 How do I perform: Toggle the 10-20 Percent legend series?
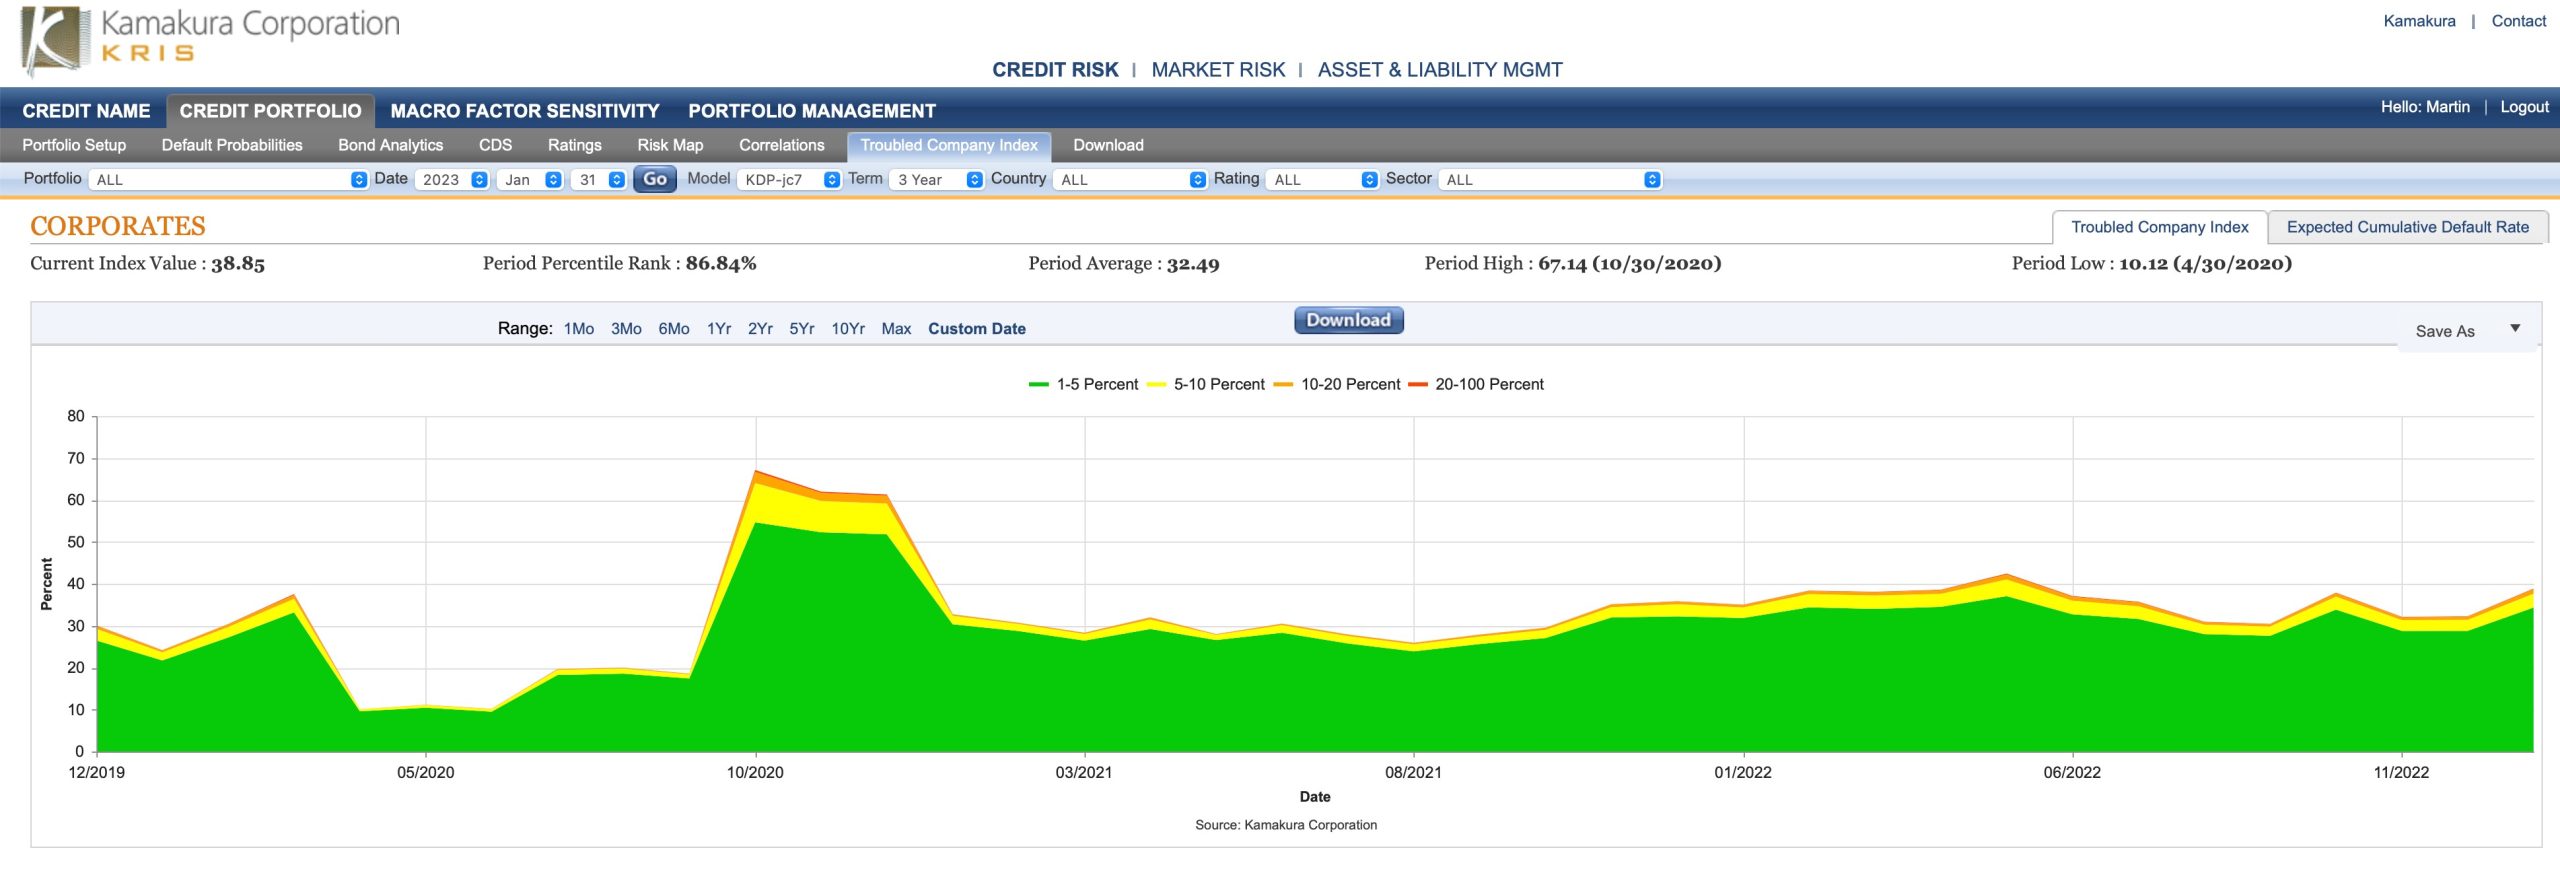click(1337, 384)
